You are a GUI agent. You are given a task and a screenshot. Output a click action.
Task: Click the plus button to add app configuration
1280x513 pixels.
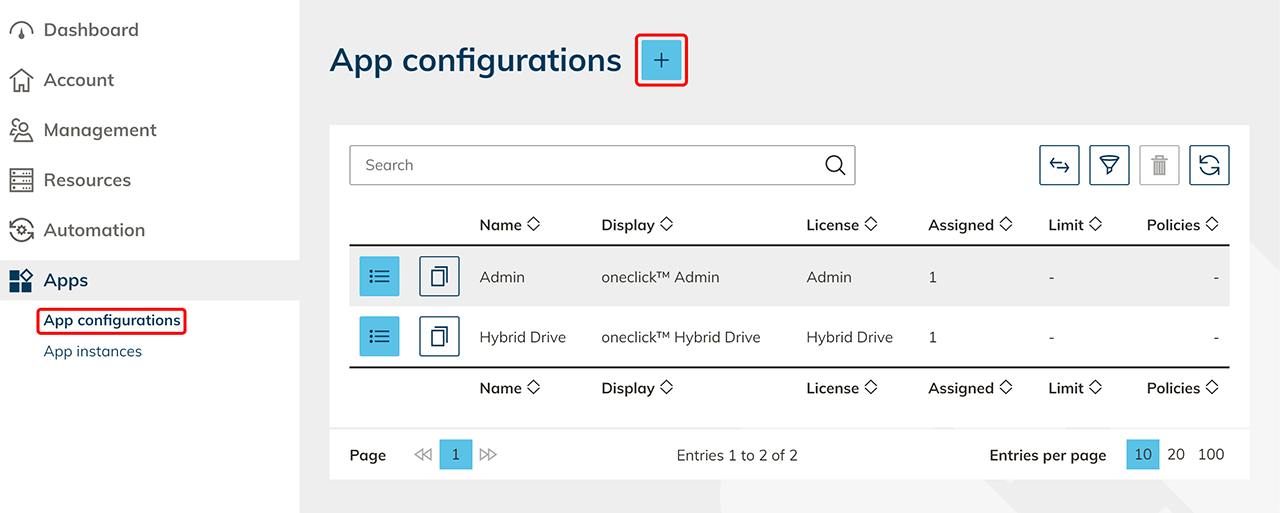tap(661, 61)
